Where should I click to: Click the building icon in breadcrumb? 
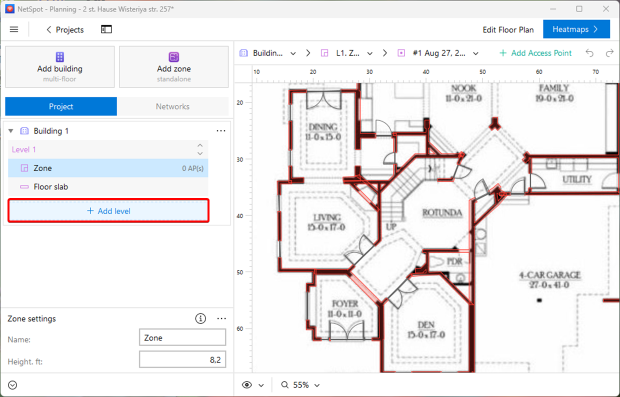(244, 53)
